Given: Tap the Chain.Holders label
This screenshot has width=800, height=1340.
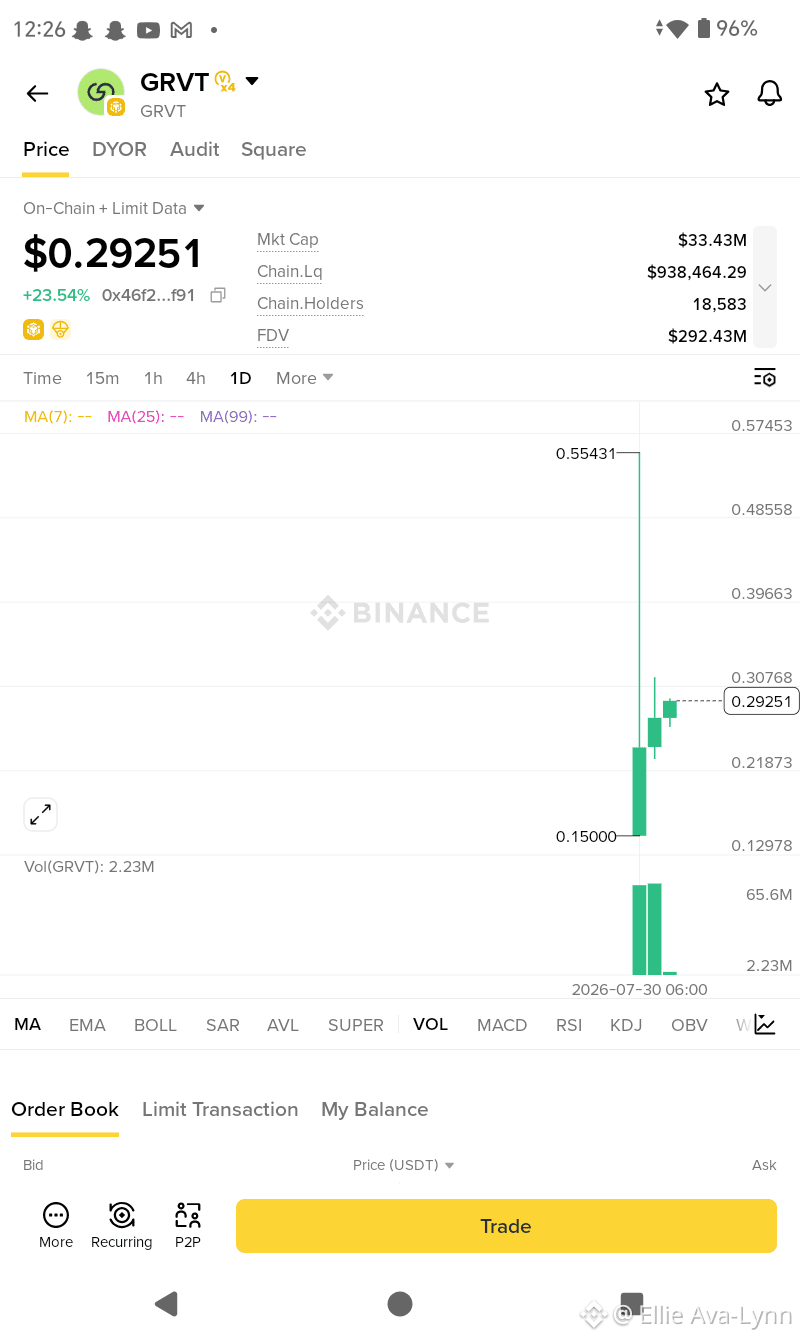Looking at the screenshot, I should tap(310, 304).
